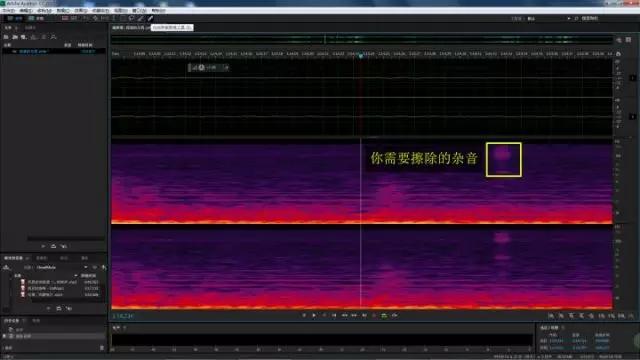640x360 pixels.
Task: Switch to the Waveform editor view
Action: point(15,18)
